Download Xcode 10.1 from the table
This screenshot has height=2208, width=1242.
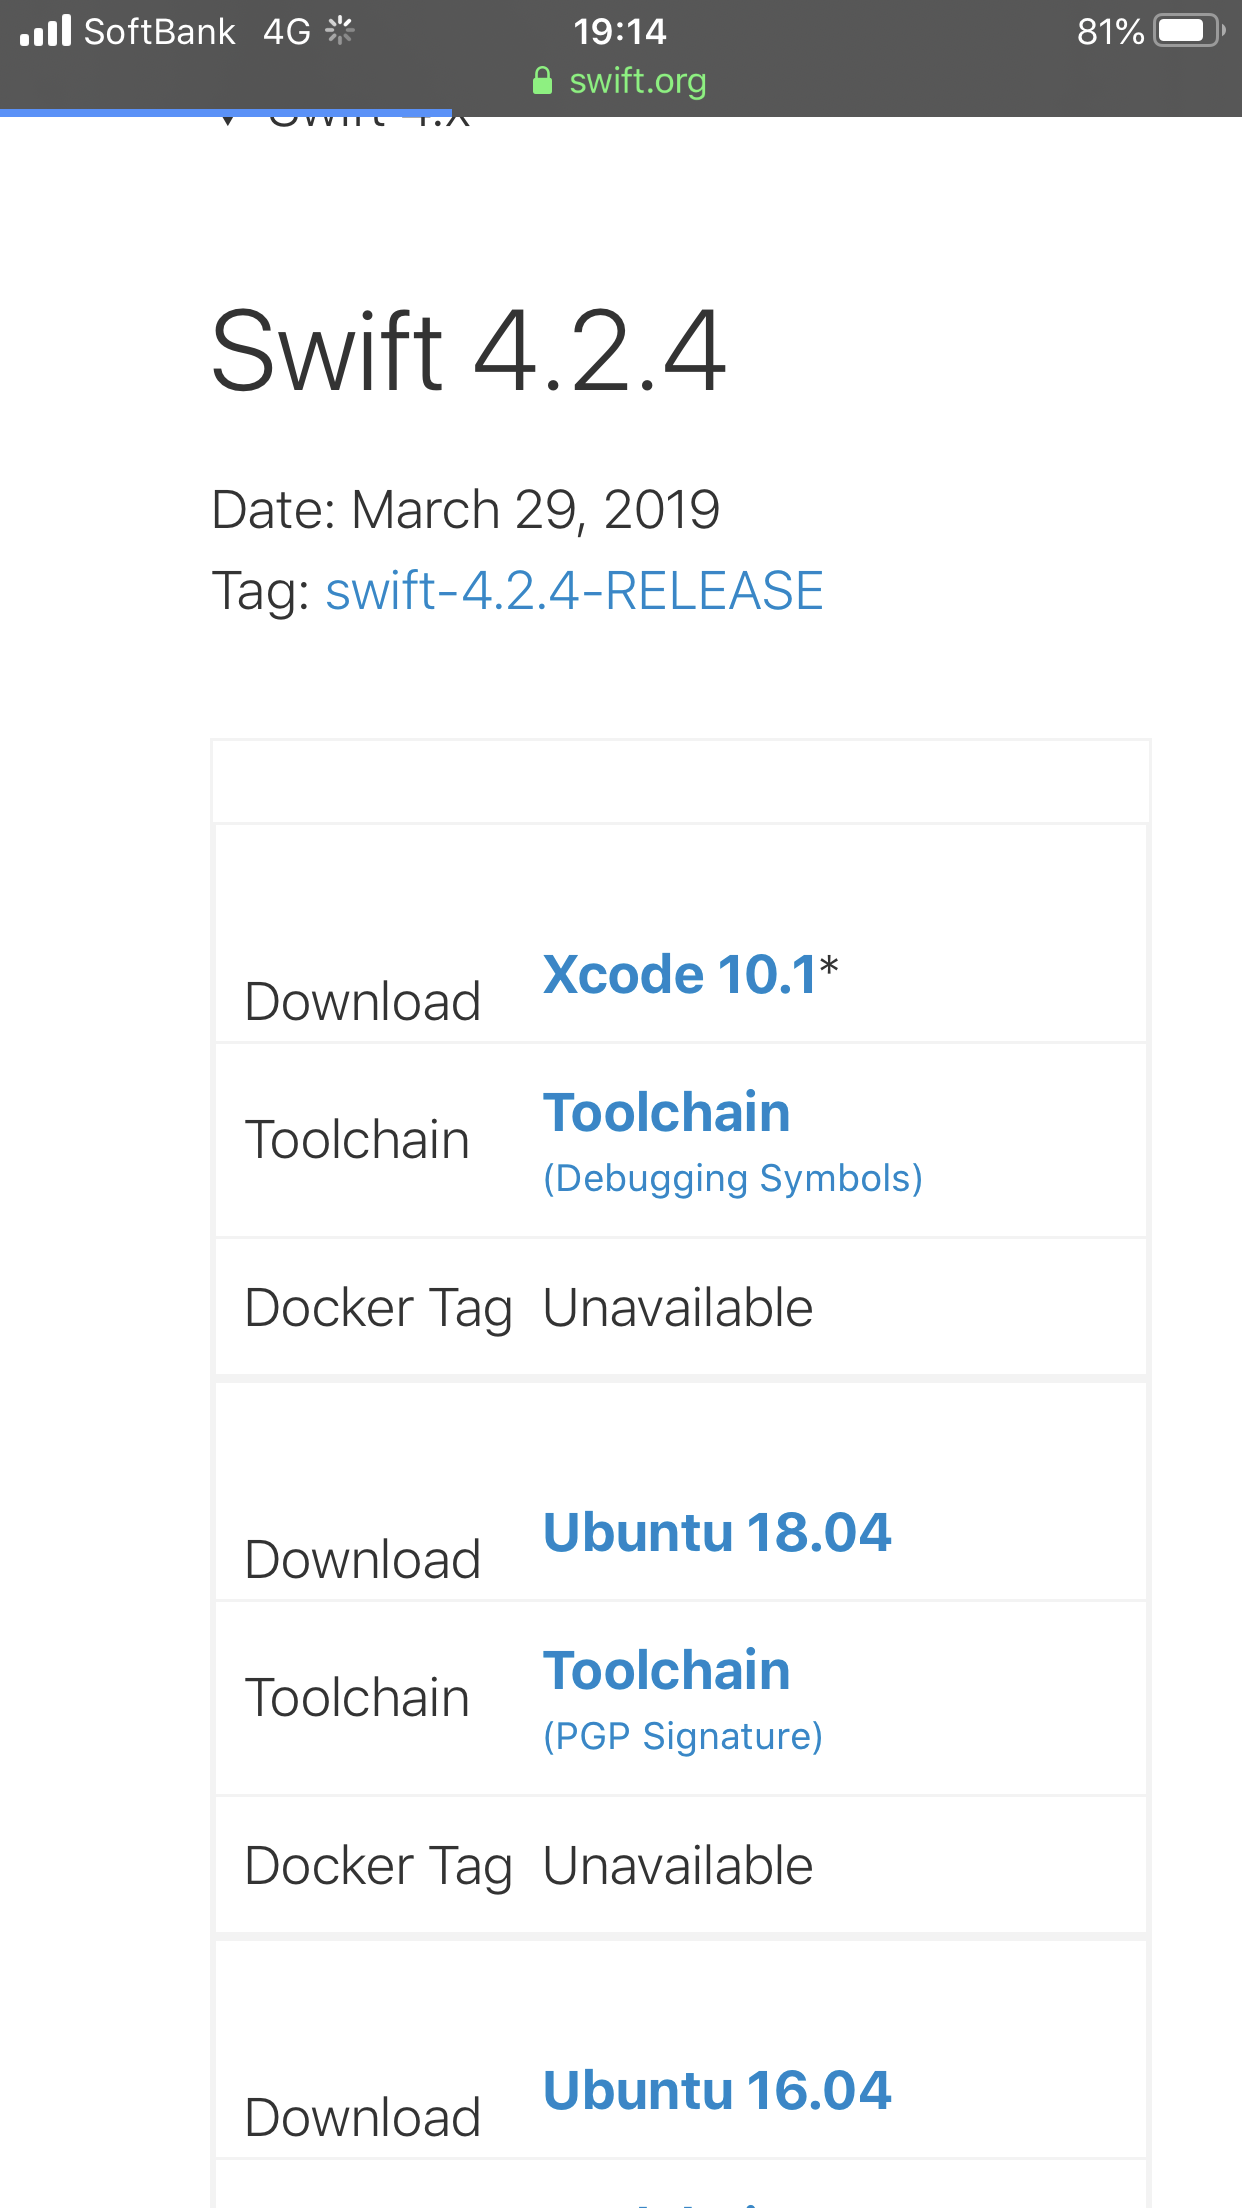pos(680,973)
